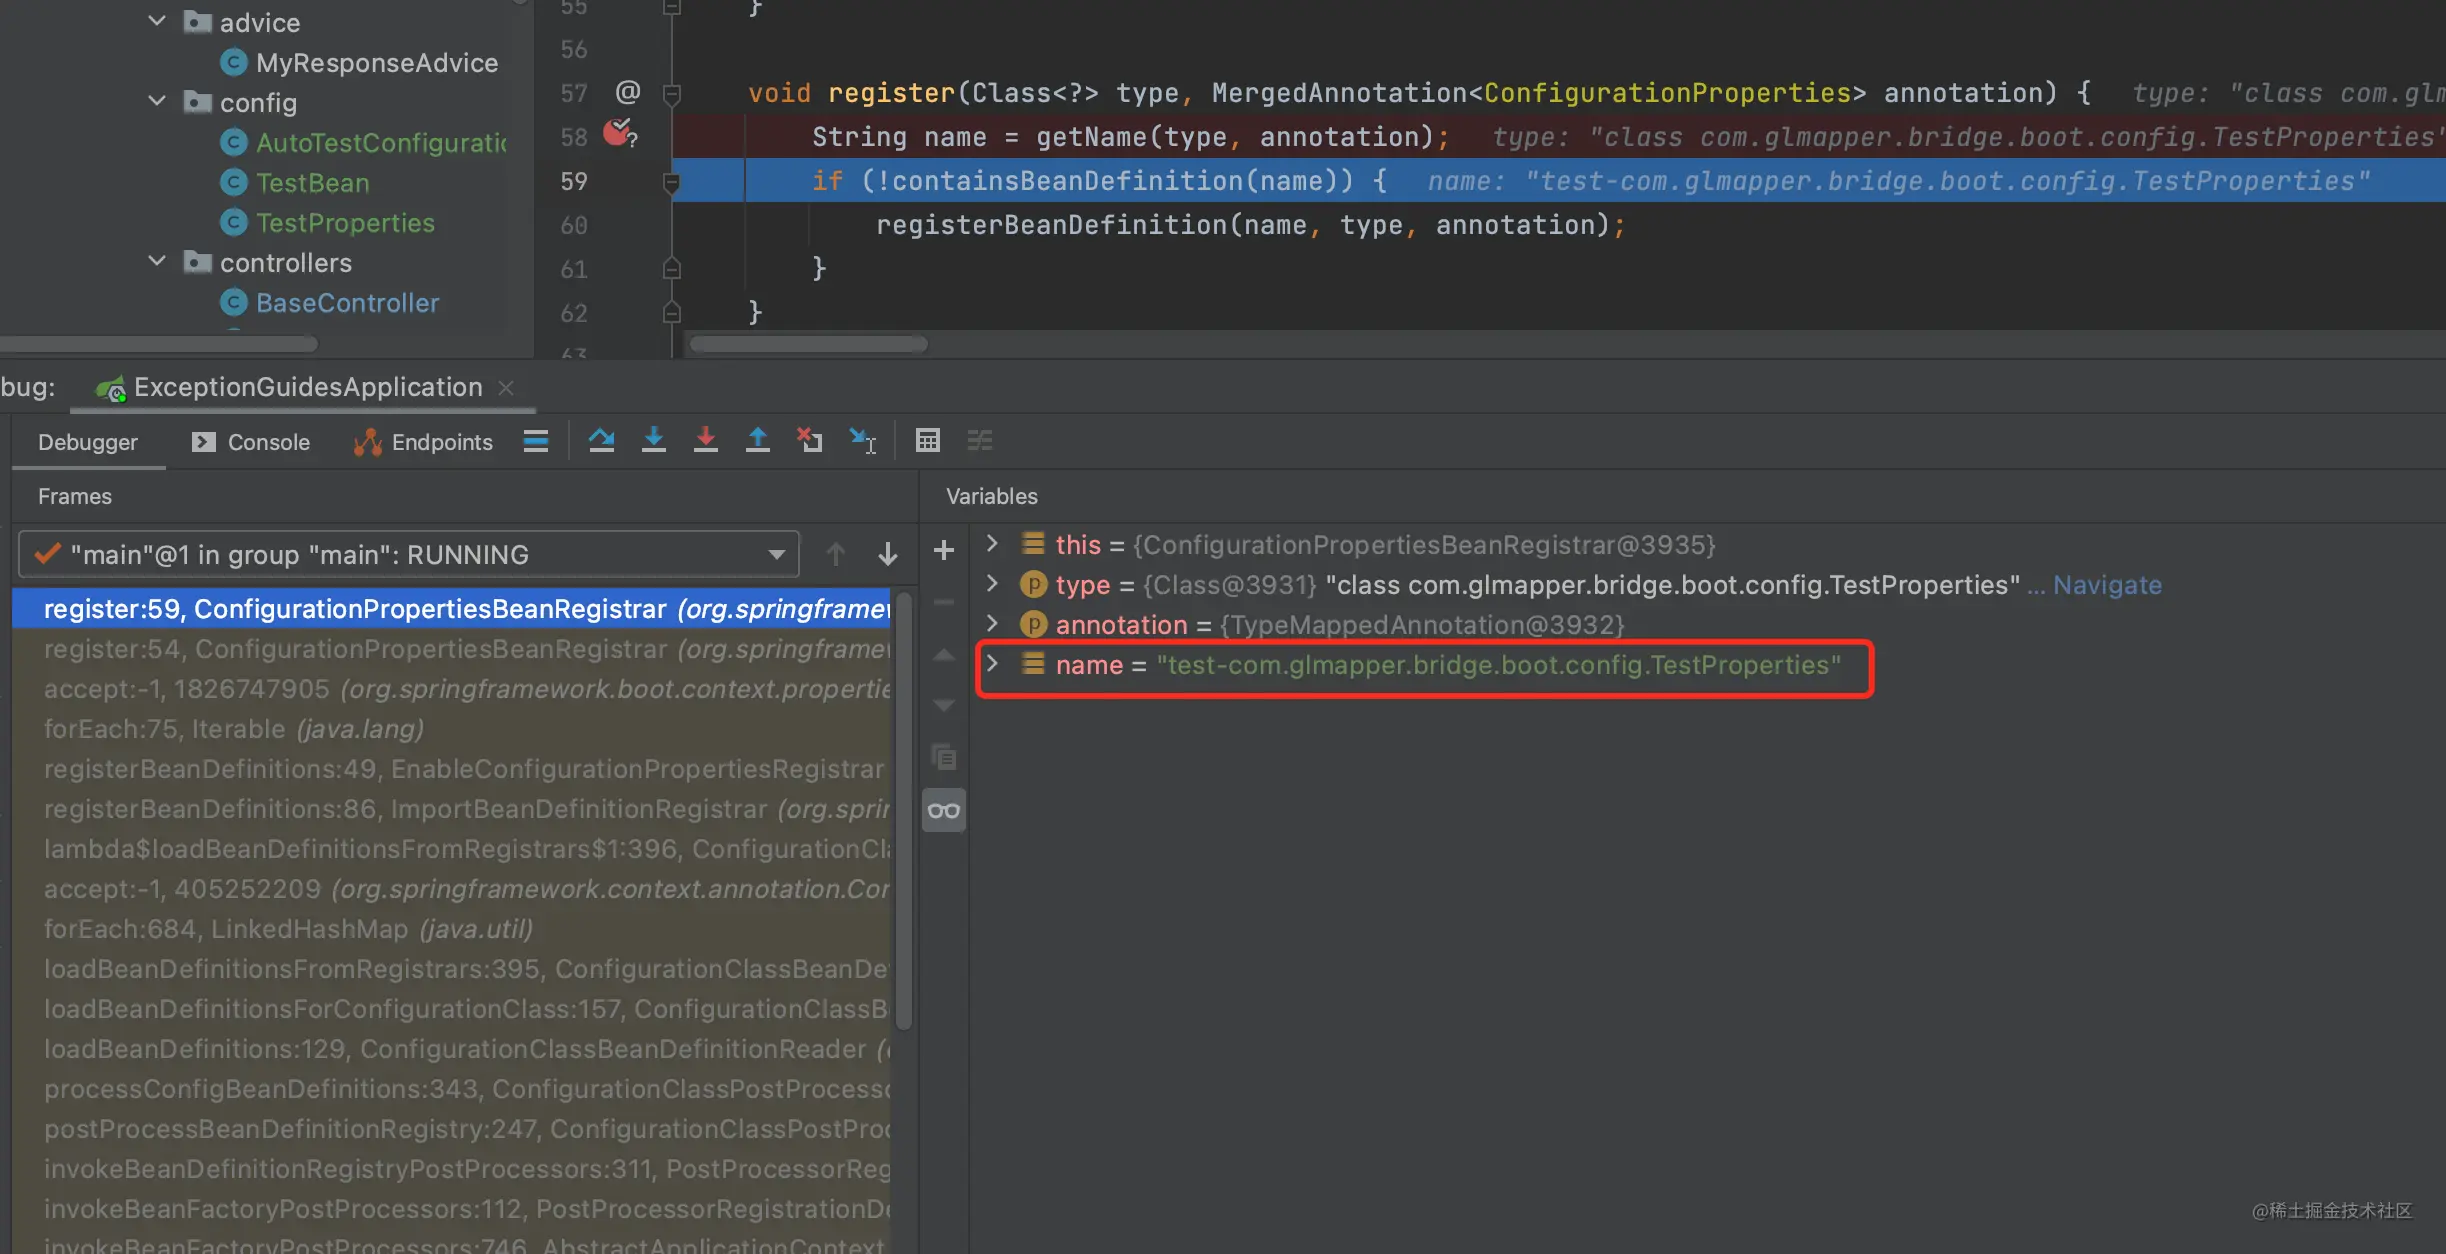Expand the 'annotation' variable node

(x=992, y=623)
